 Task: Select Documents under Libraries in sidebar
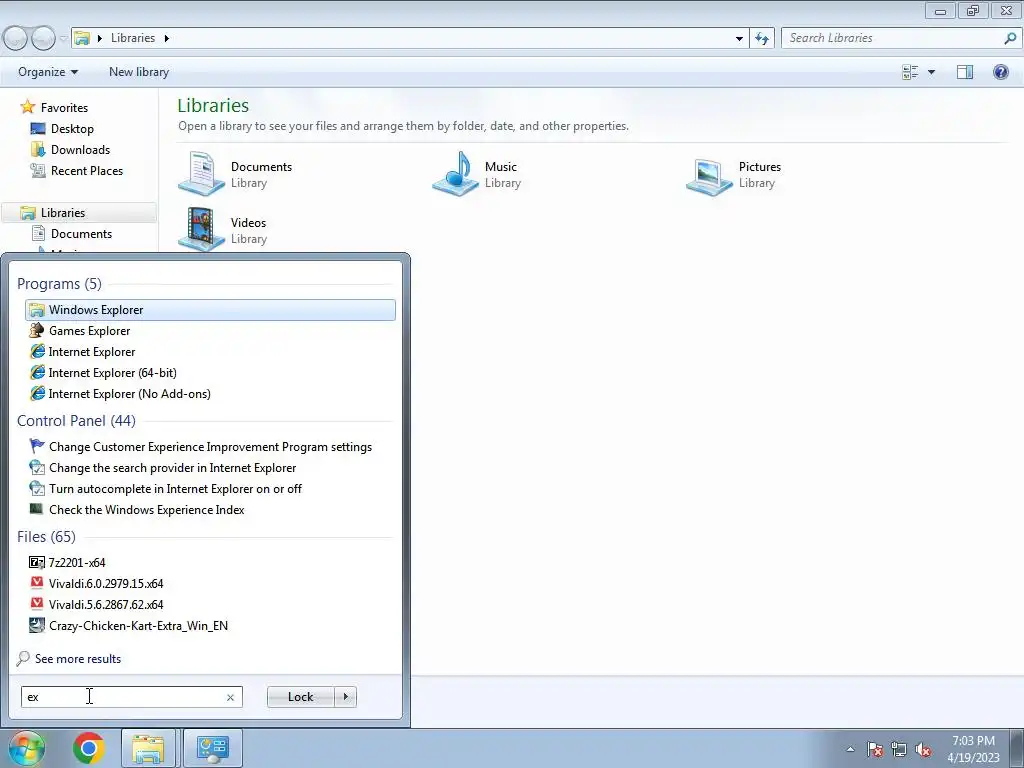click(x=81, y=233)
